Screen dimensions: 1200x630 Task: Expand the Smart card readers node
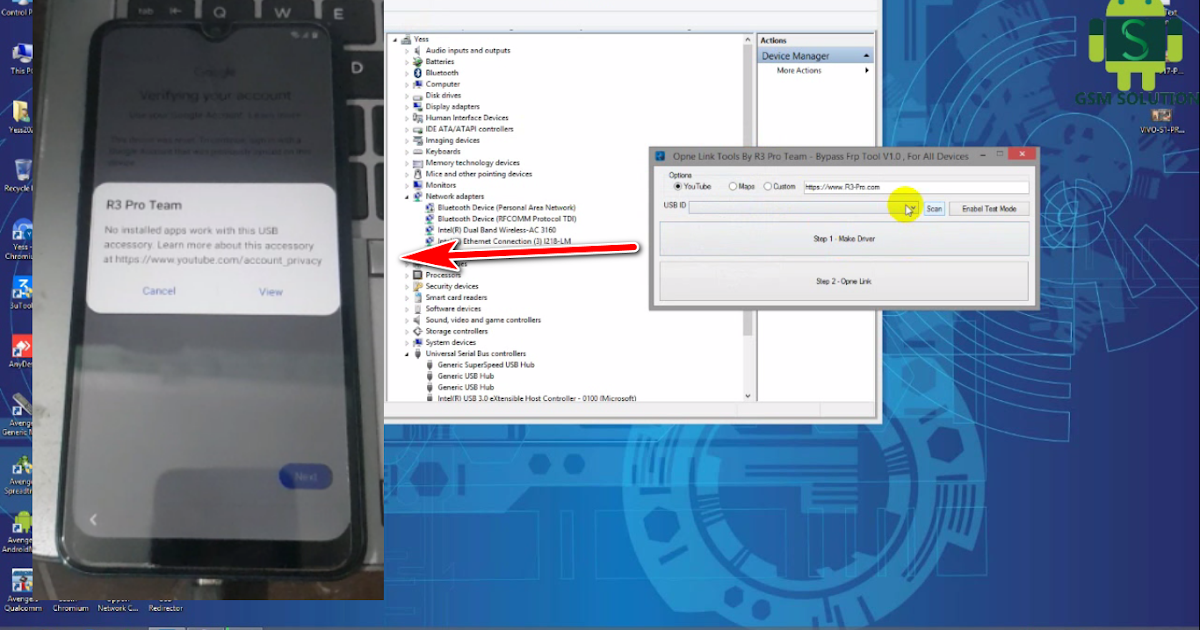point(407,297)
